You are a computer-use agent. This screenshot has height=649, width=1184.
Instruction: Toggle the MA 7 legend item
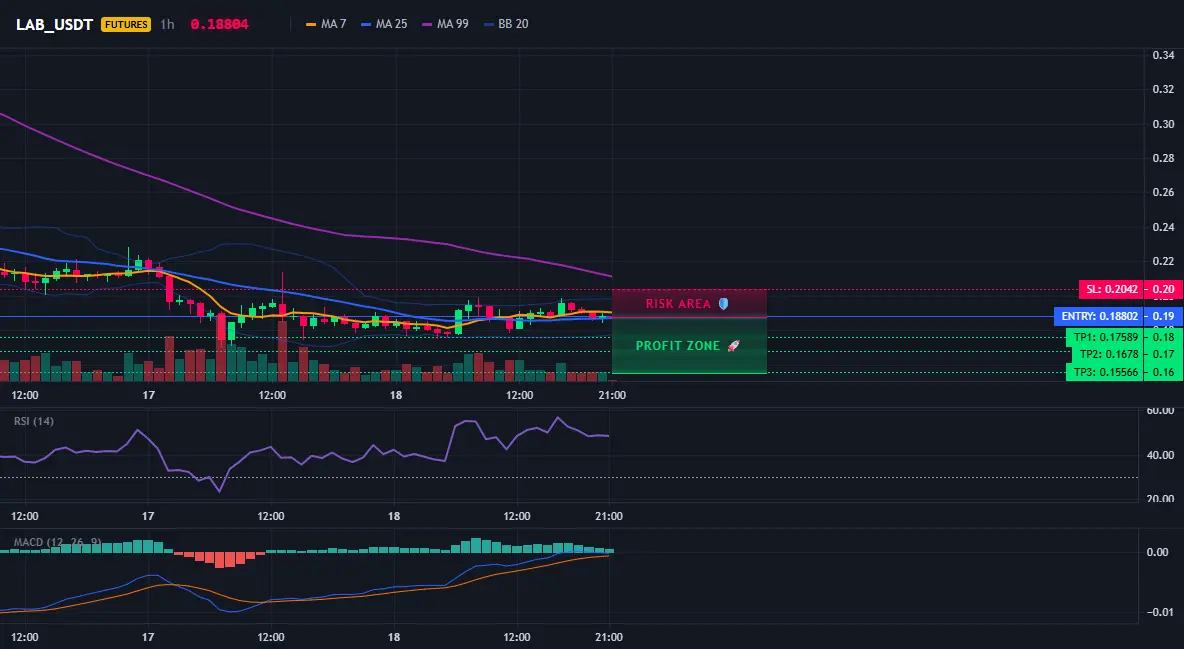pos(326,24)
